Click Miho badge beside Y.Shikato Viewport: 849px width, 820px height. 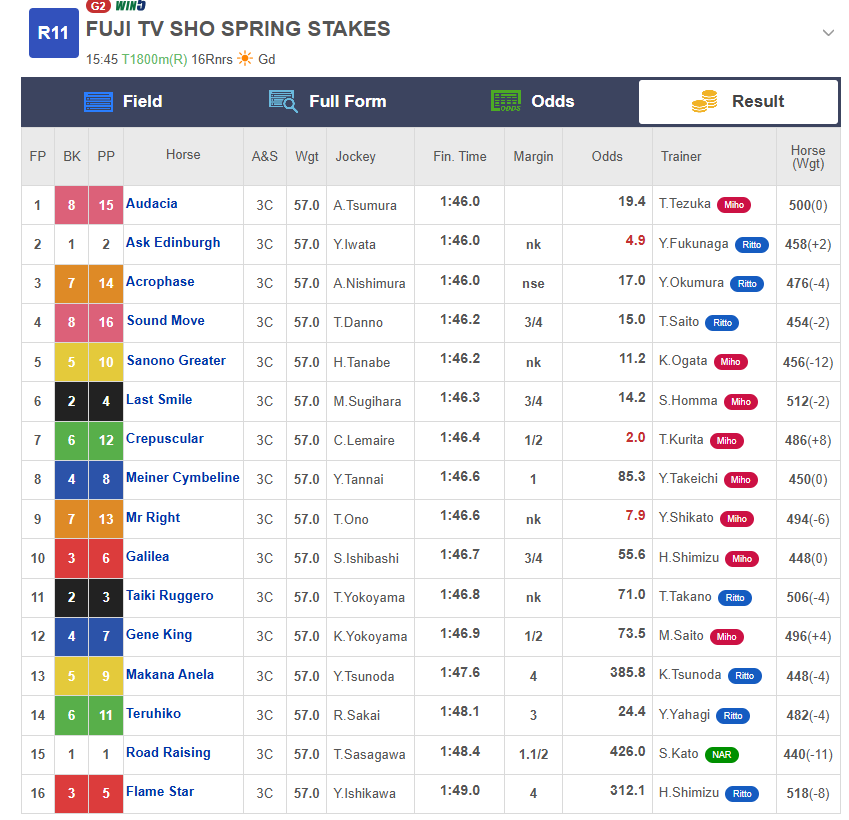click(x=737, y=519)
